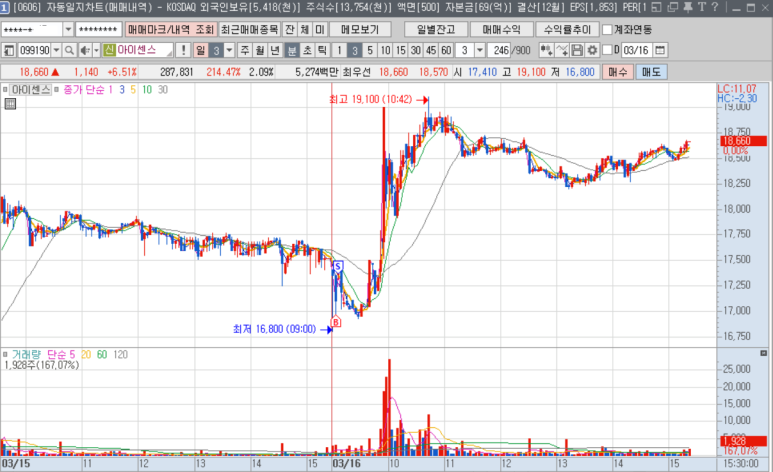Click the 일별잔고 button
Image resolution: width=773 pixels, height=472 pixels.
[436, 30]
